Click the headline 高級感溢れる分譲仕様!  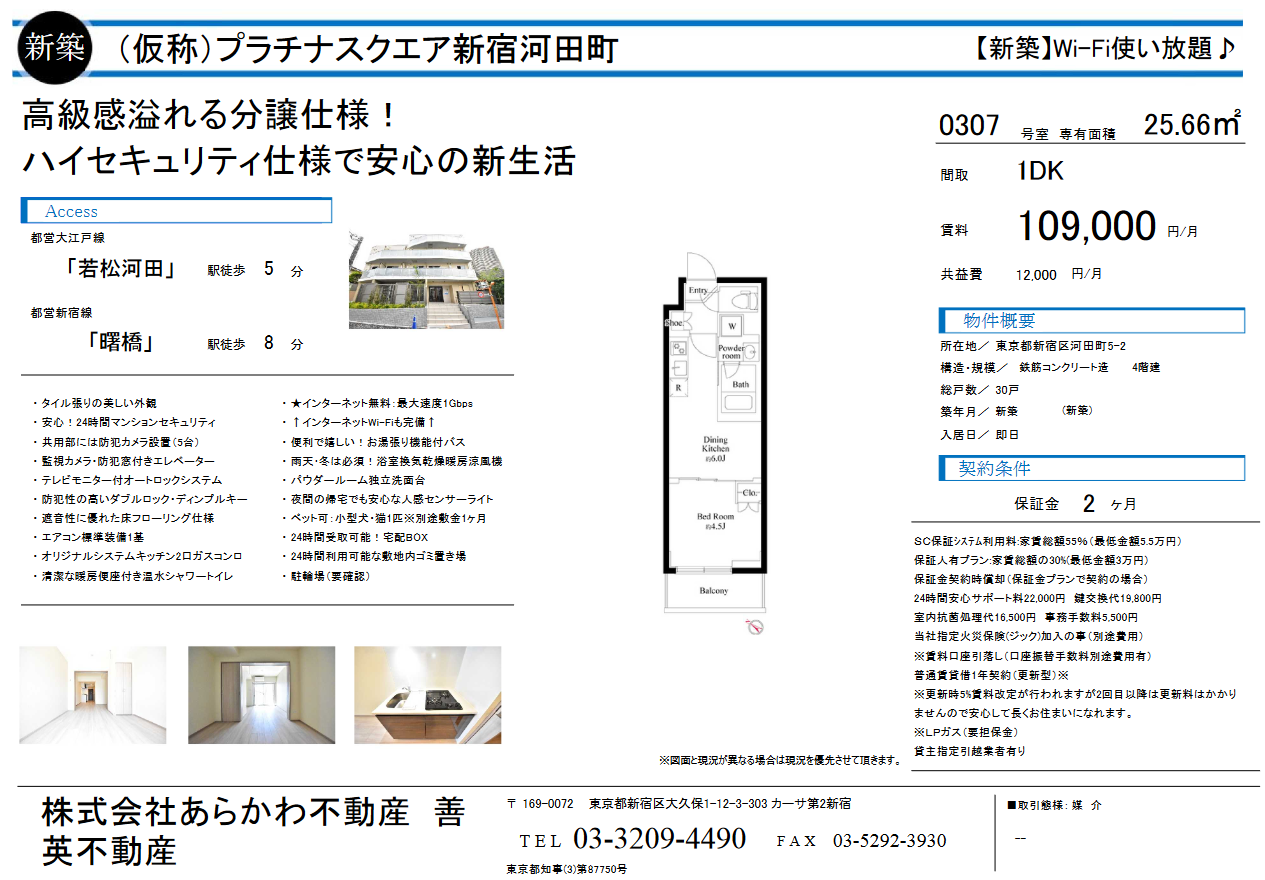pyautogui.click(x=211, y=115)
